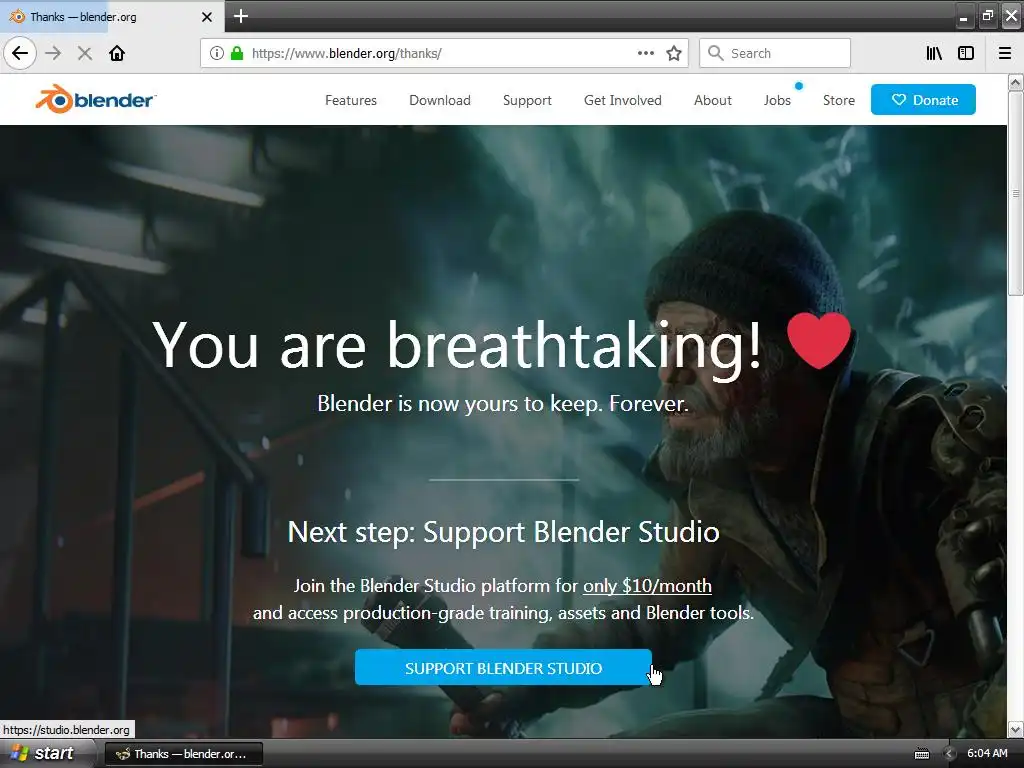Viewport: 1024px width, 768px height.
Task: Open the browser home page icon
Action: tap(117, 53)
